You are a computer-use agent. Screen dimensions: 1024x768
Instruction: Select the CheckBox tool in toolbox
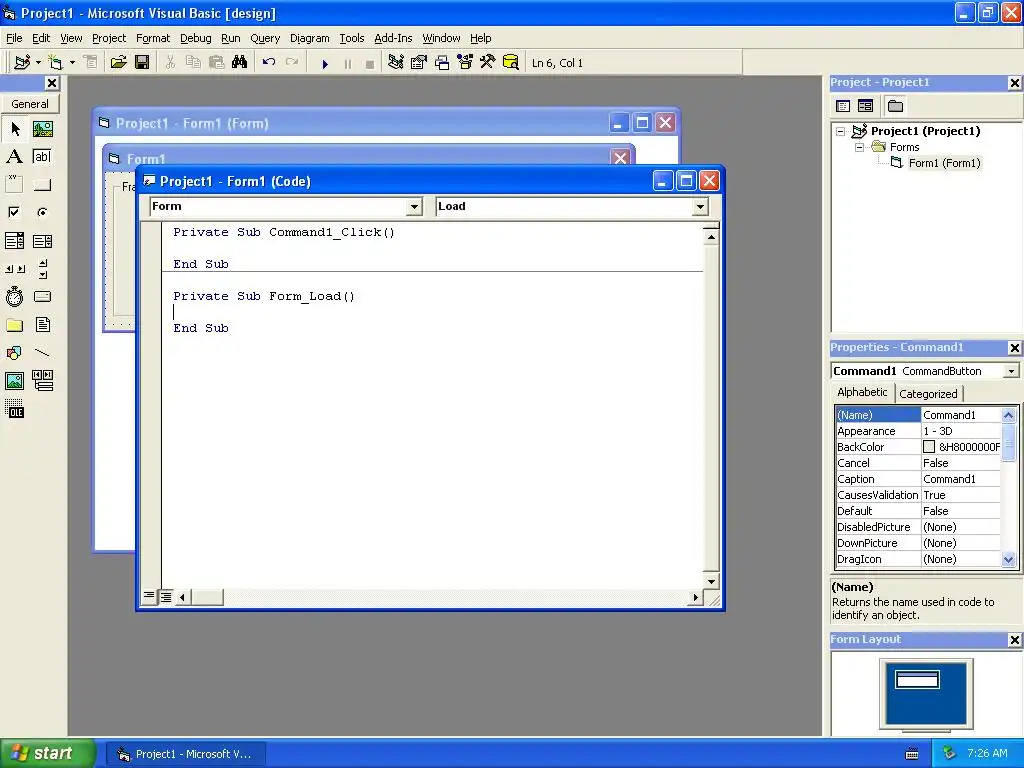pos(15,212)
